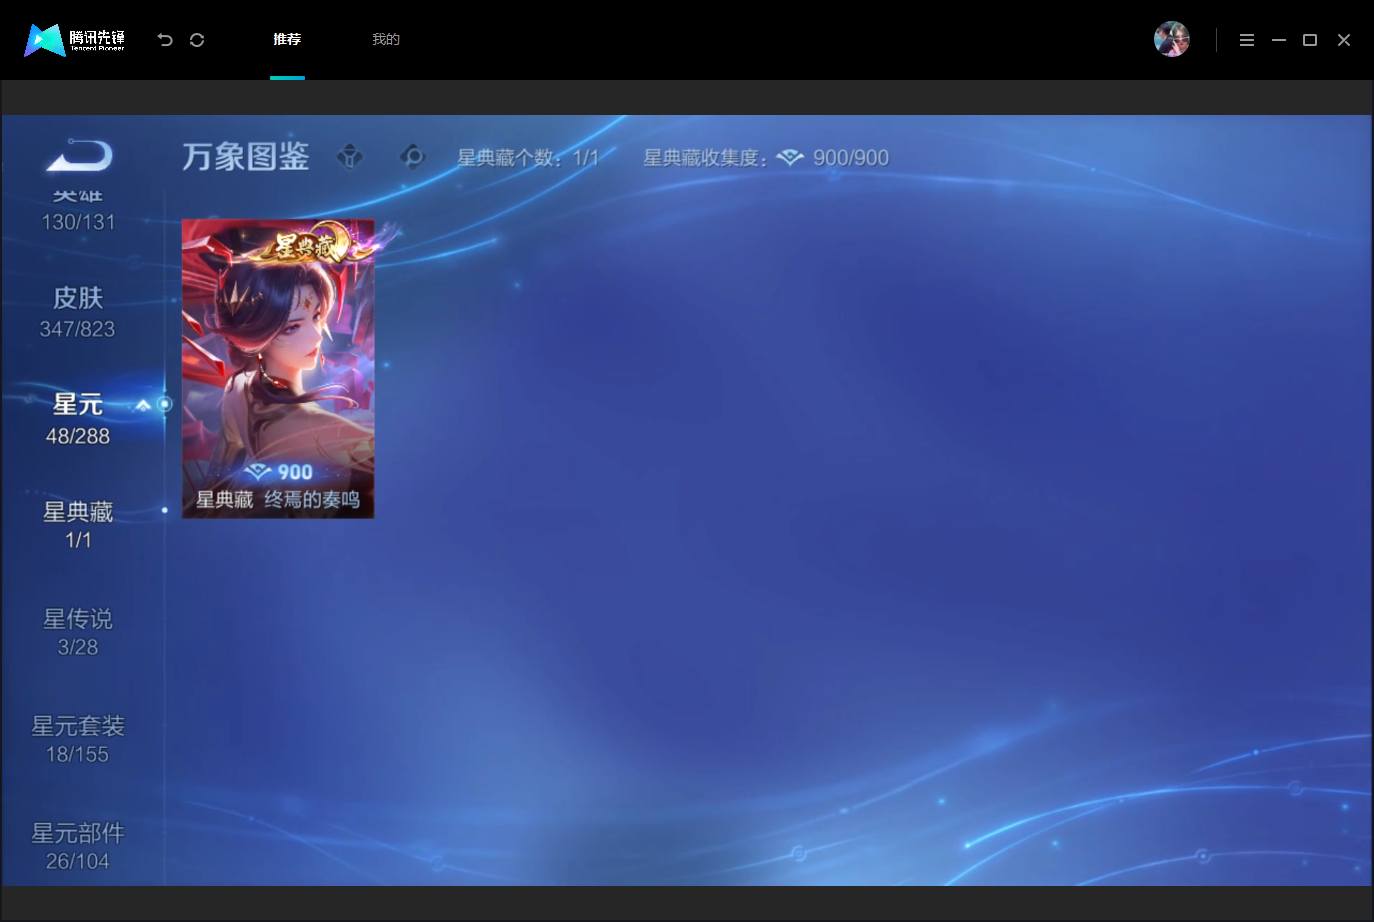Switch to the 我的 tab
The height and width of the screenshot is (922, 1374).
pos(386,39)
